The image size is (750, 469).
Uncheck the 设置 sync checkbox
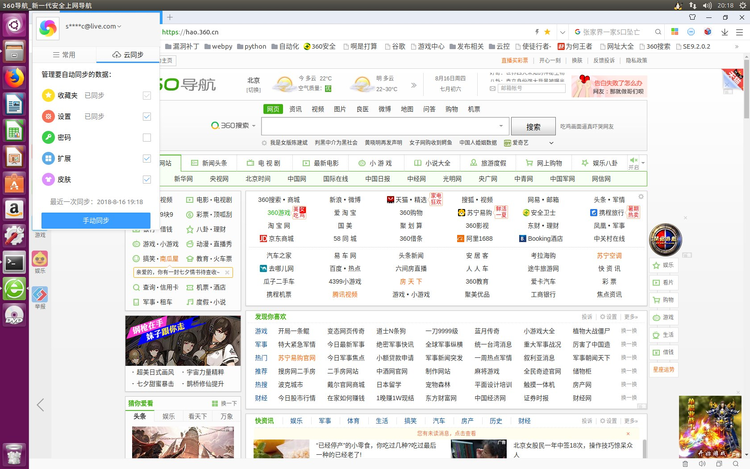pyautogui.click(x=147, y=117)
